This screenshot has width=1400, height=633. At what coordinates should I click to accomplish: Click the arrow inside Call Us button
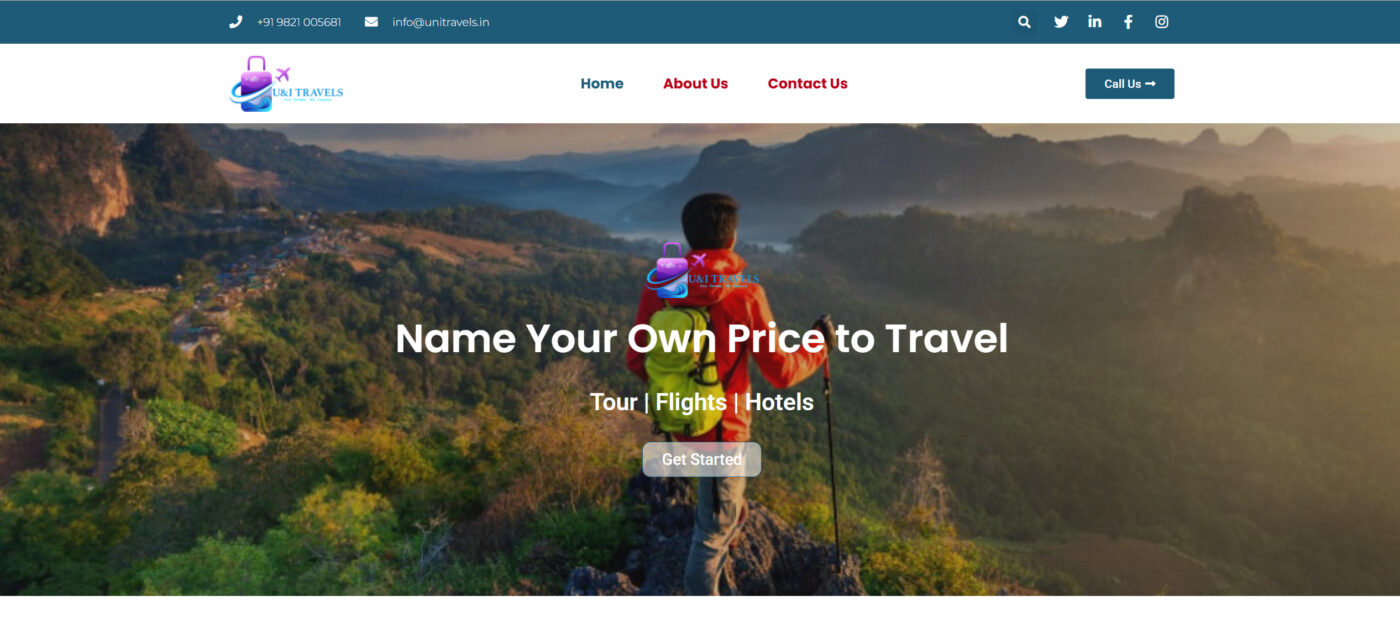[x=1150, y=84]
